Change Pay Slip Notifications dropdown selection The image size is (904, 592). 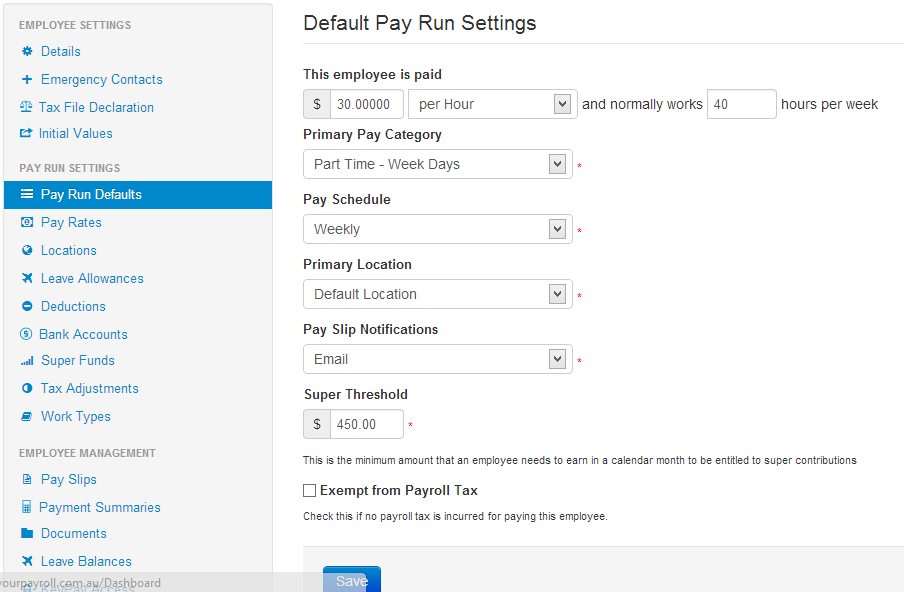tap(437, 359)
